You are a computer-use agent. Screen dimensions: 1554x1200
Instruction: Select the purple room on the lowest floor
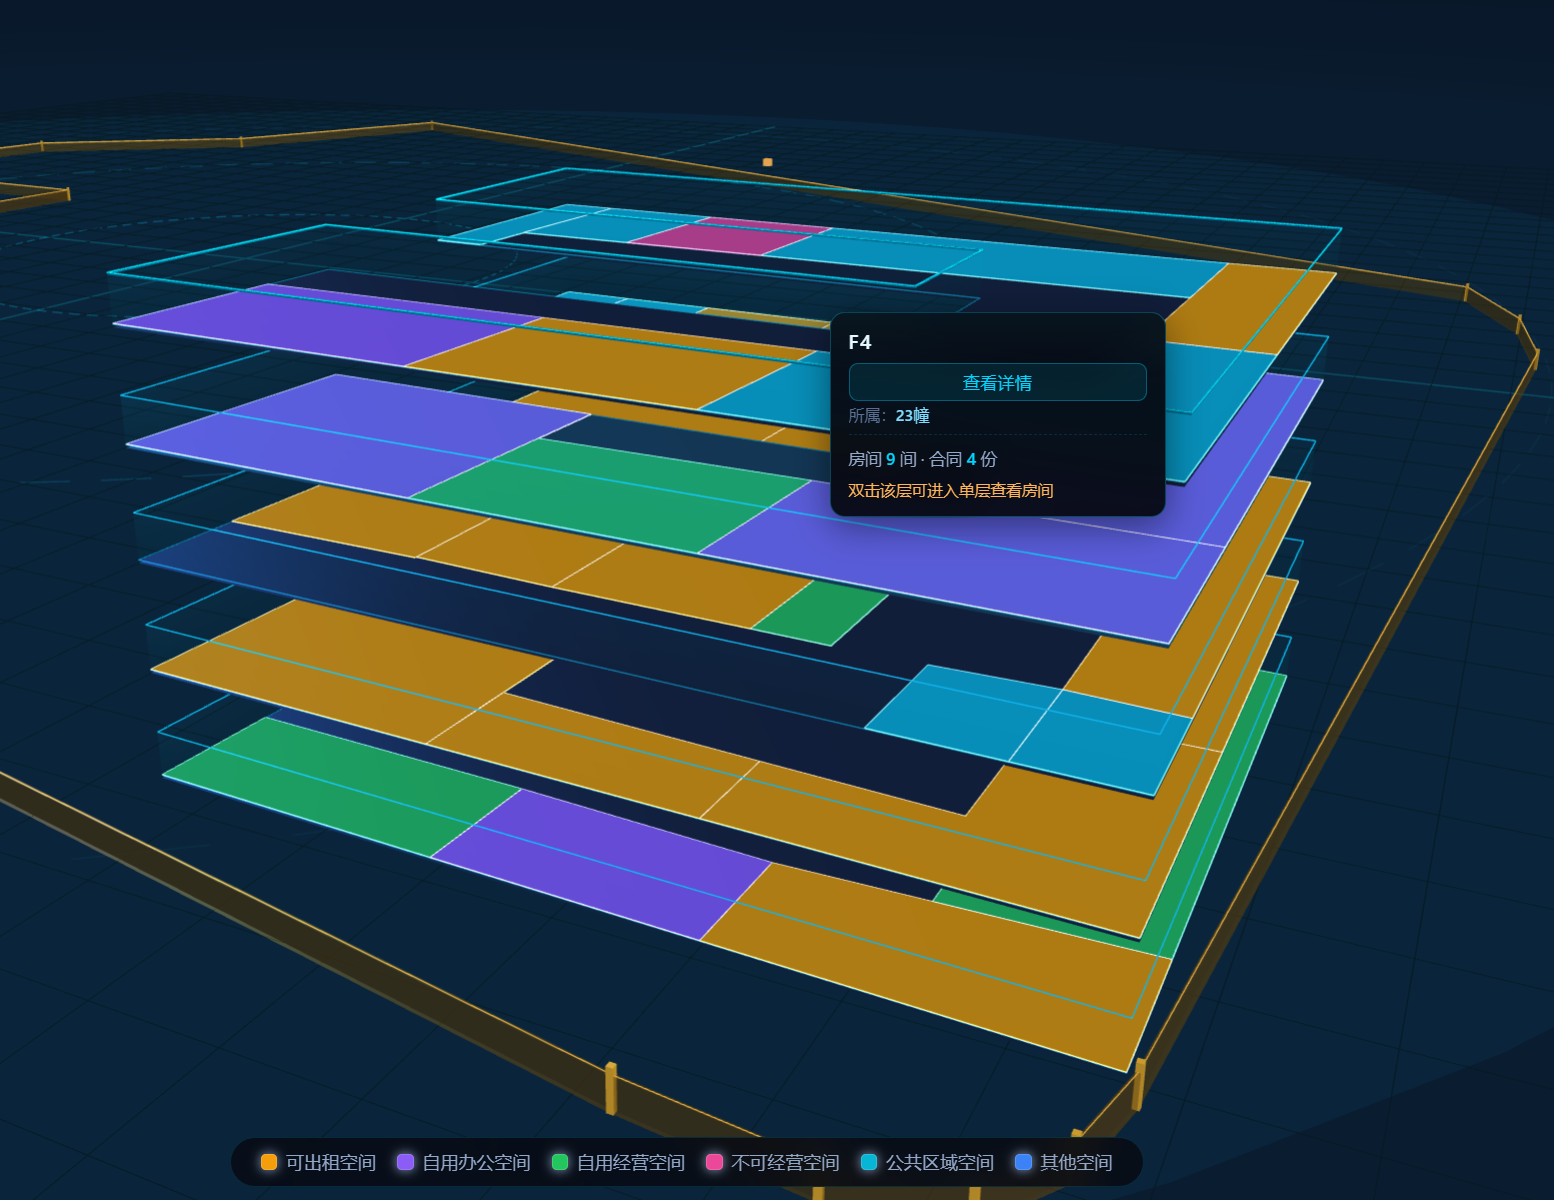(x=600, y=862)
